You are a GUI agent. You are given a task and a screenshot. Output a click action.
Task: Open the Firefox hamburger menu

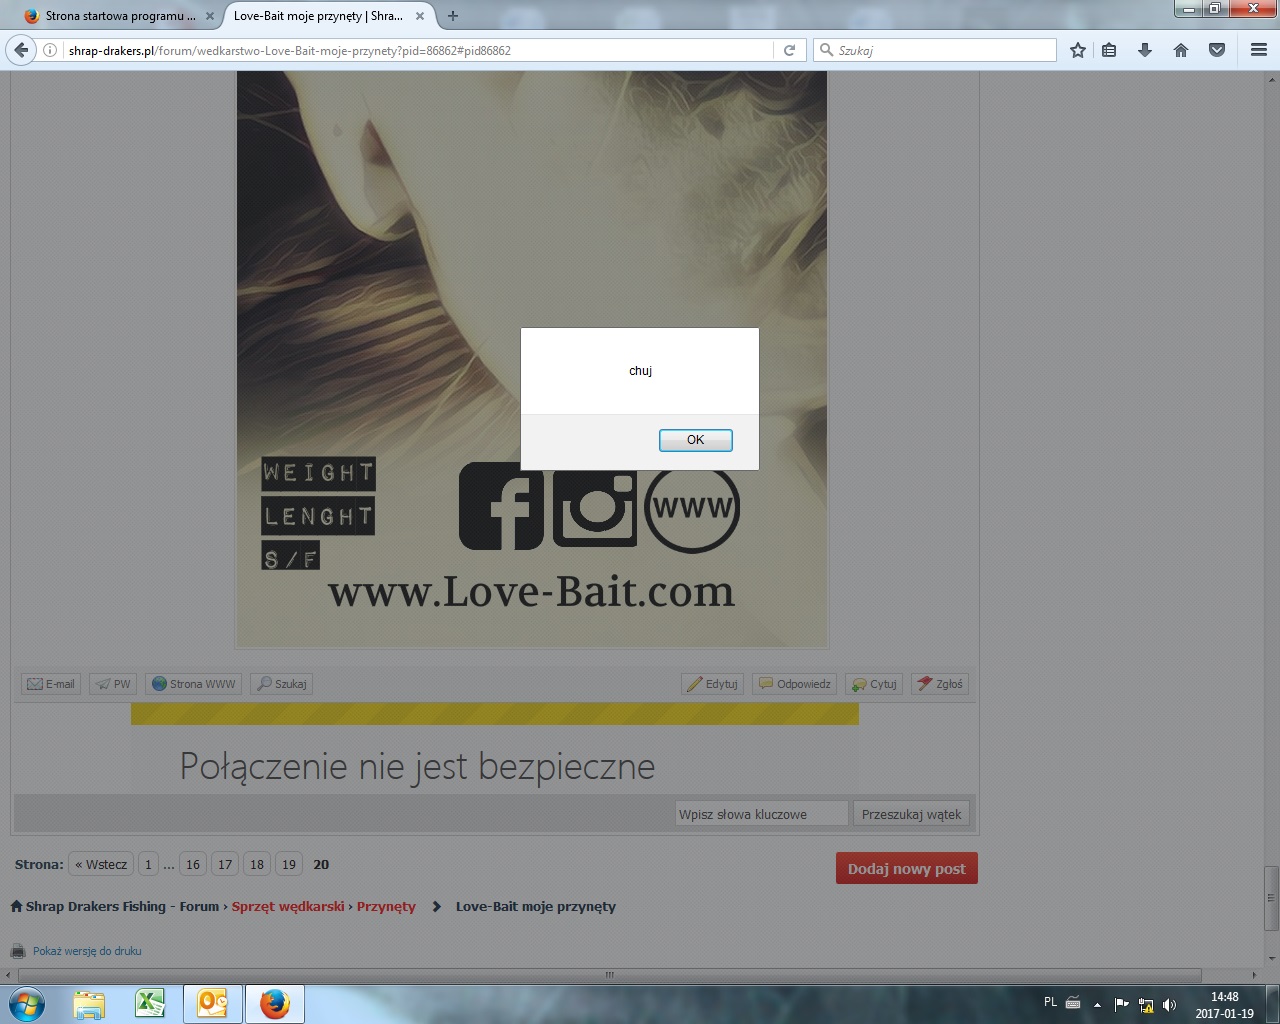pyautogui.click(x=1258, y=50)
